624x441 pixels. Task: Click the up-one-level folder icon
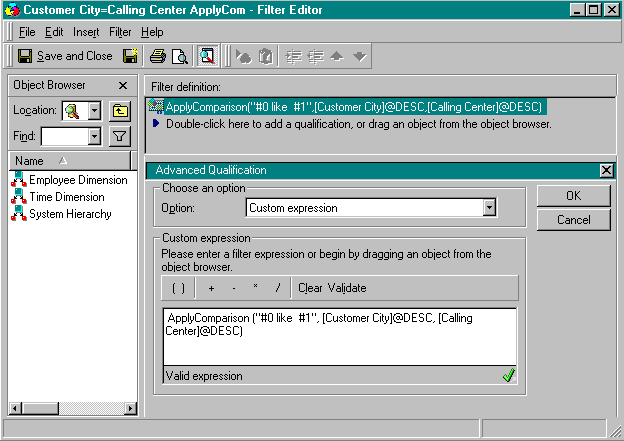[x=120, y=111]
